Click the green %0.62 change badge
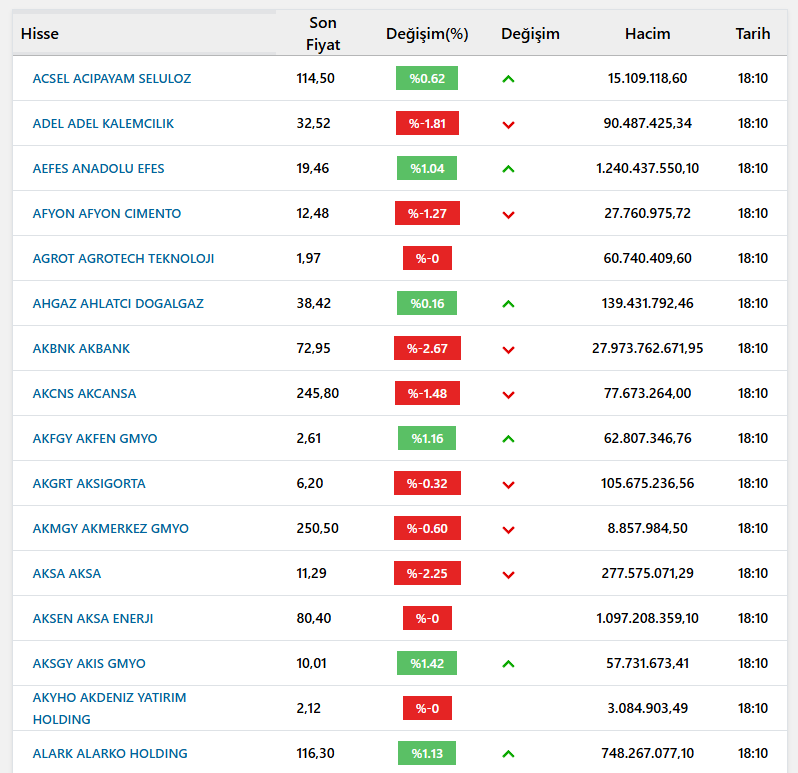Screen dimensions: 798x773 (427, 78)
